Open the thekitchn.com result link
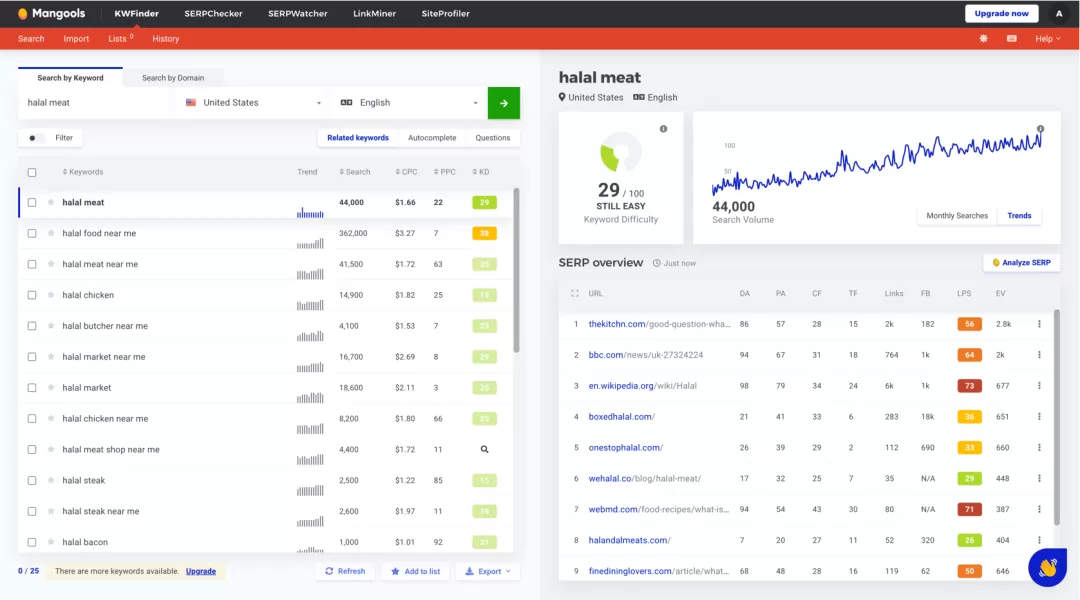1080x600 pixels. (659, 324)
